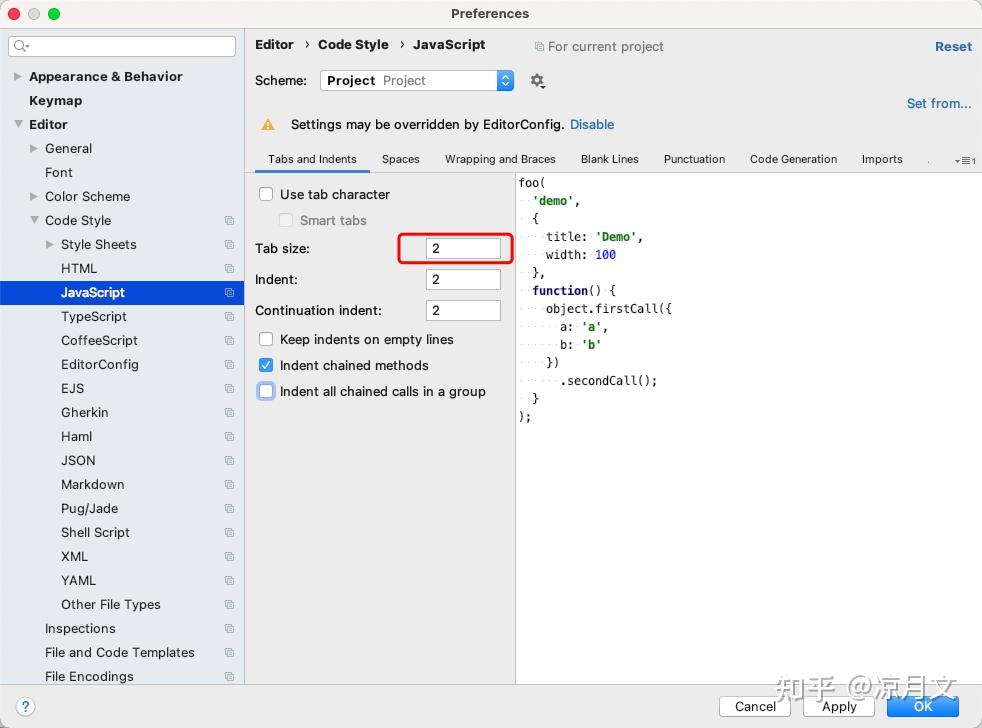The width and height of the screenshot is (982, 728).
Task: Click the project-level icon beside Haml row
Action: (x=229, y=437)
